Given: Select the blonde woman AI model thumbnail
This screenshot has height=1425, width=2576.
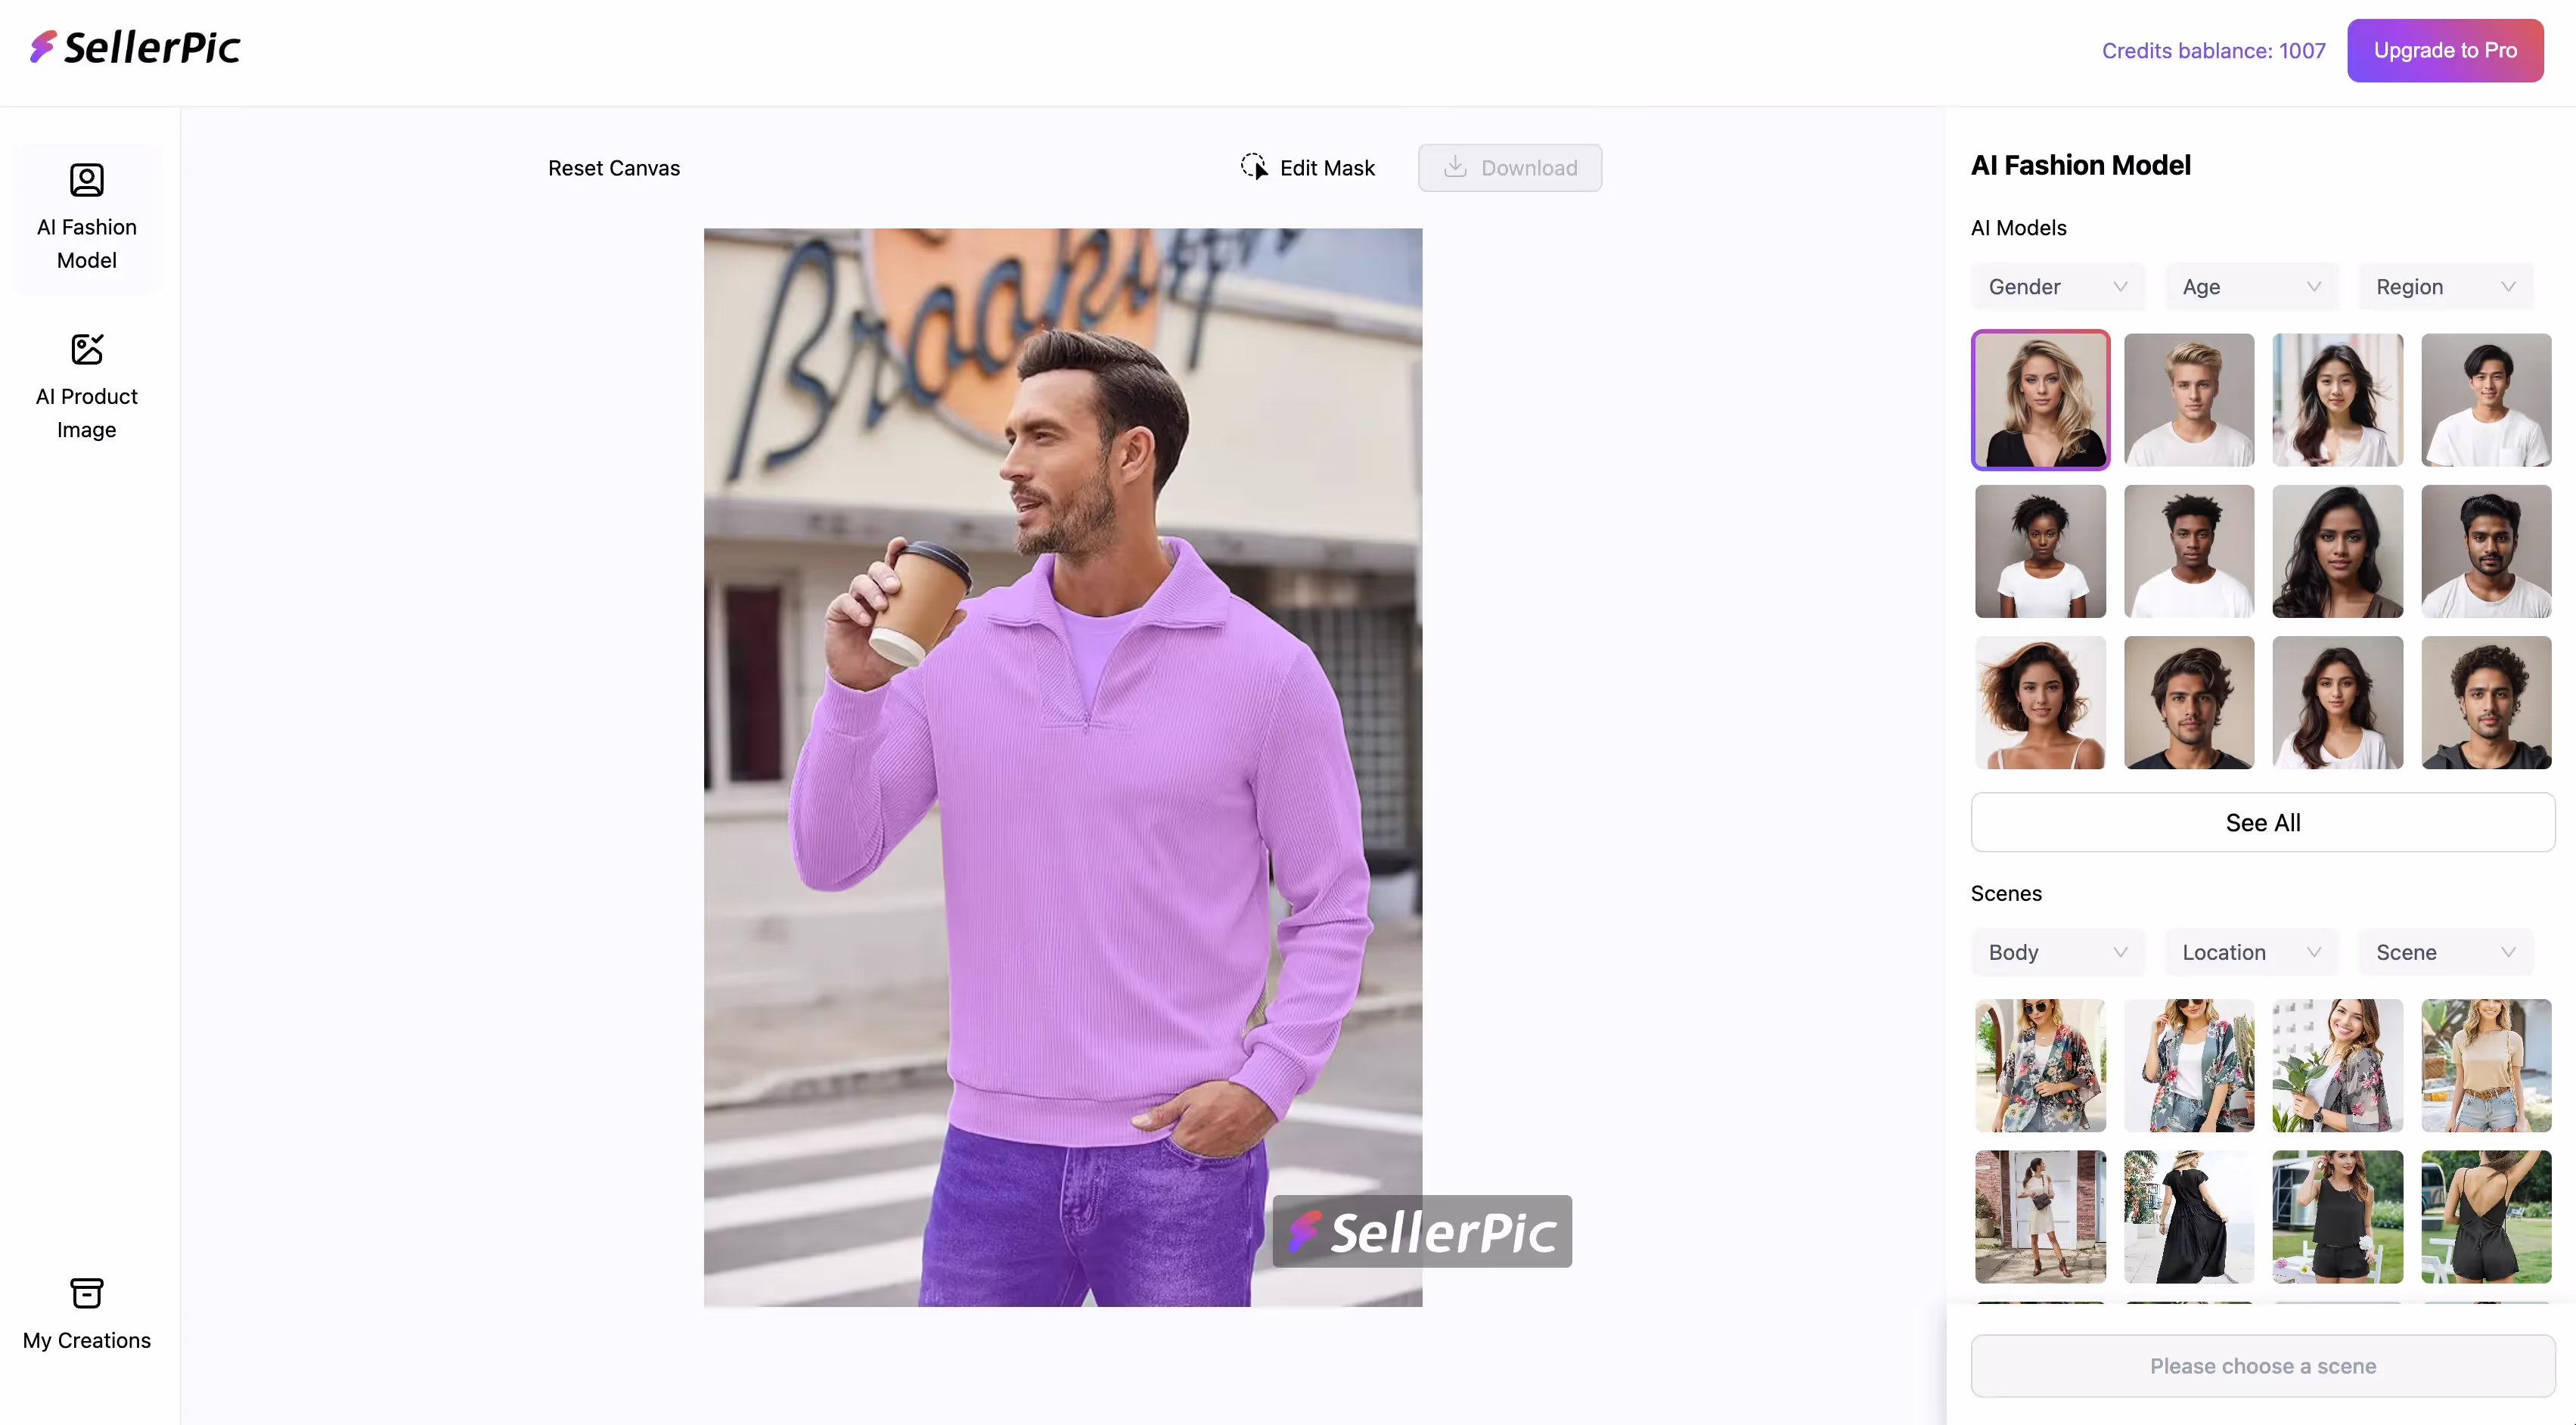Looking at the screenshot, I should (2040, 400).
